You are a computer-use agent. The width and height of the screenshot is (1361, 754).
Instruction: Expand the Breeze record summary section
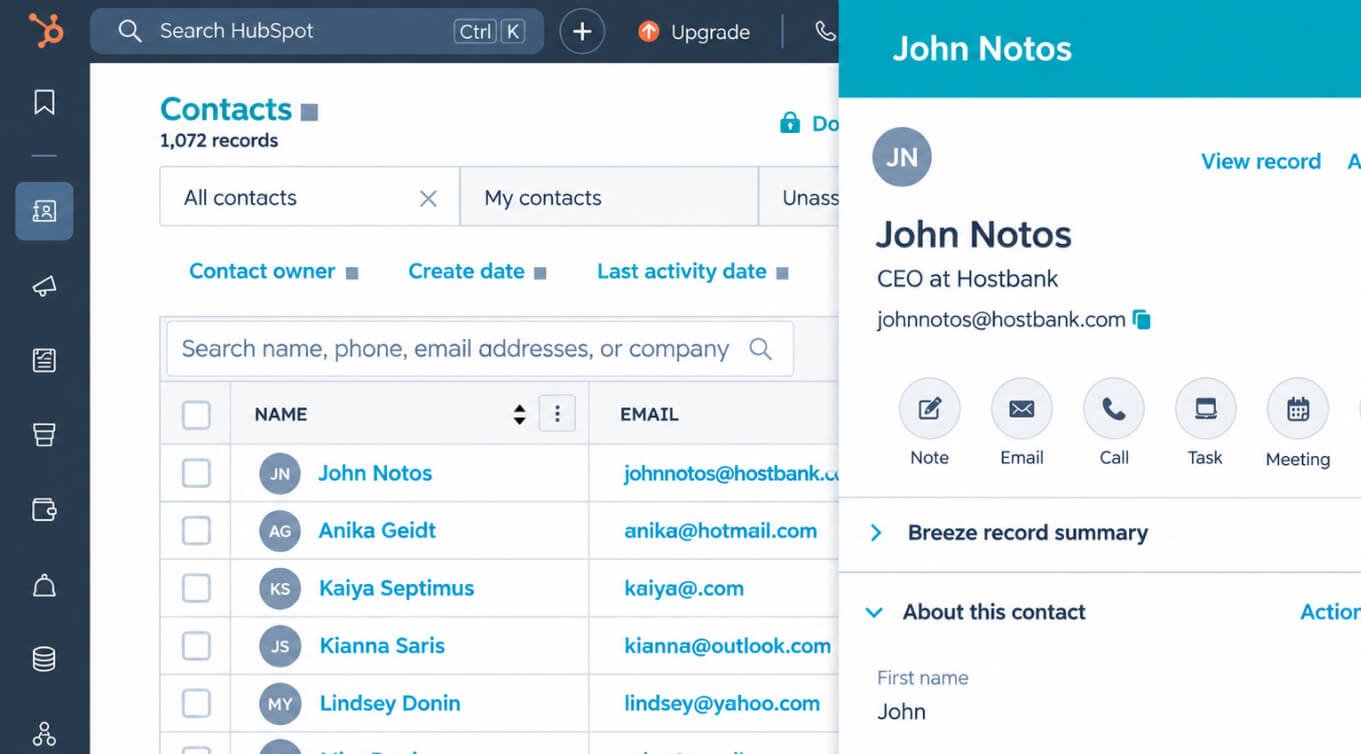(x=876, y=533)
